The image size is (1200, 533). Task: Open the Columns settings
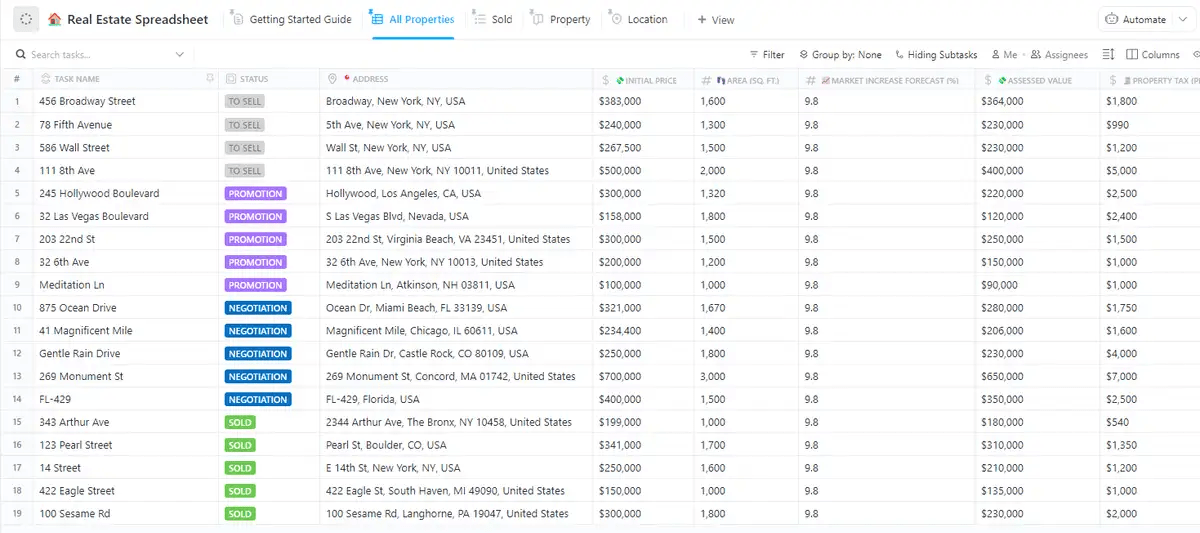tap(1153, 55)
